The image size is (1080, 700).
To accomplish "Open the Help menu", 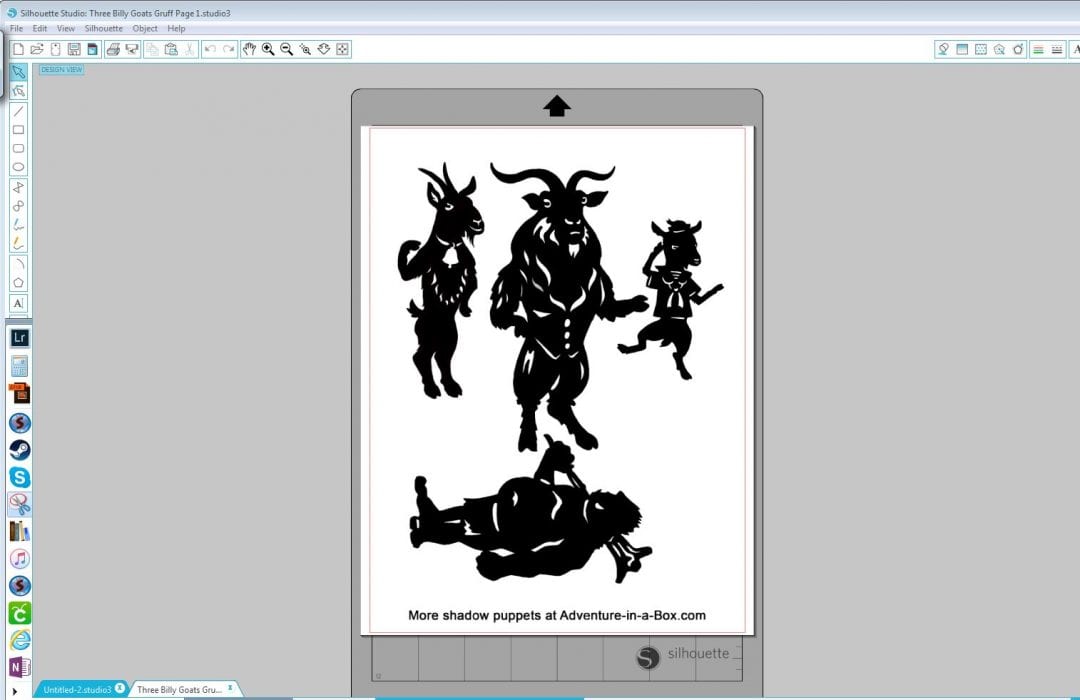I will (176, 28).
